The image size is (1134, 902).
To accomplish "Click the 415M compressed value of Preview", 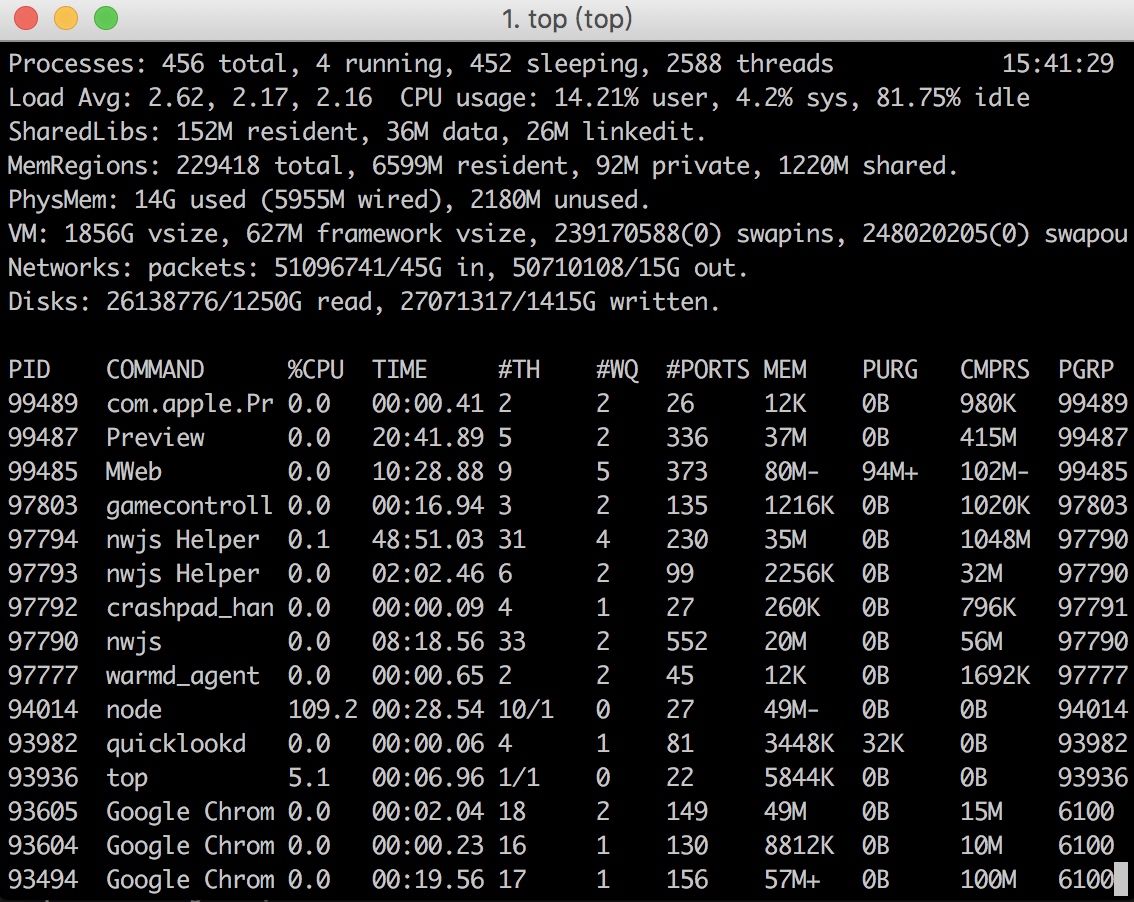I will pyautogui.click(x=988, y=438).
